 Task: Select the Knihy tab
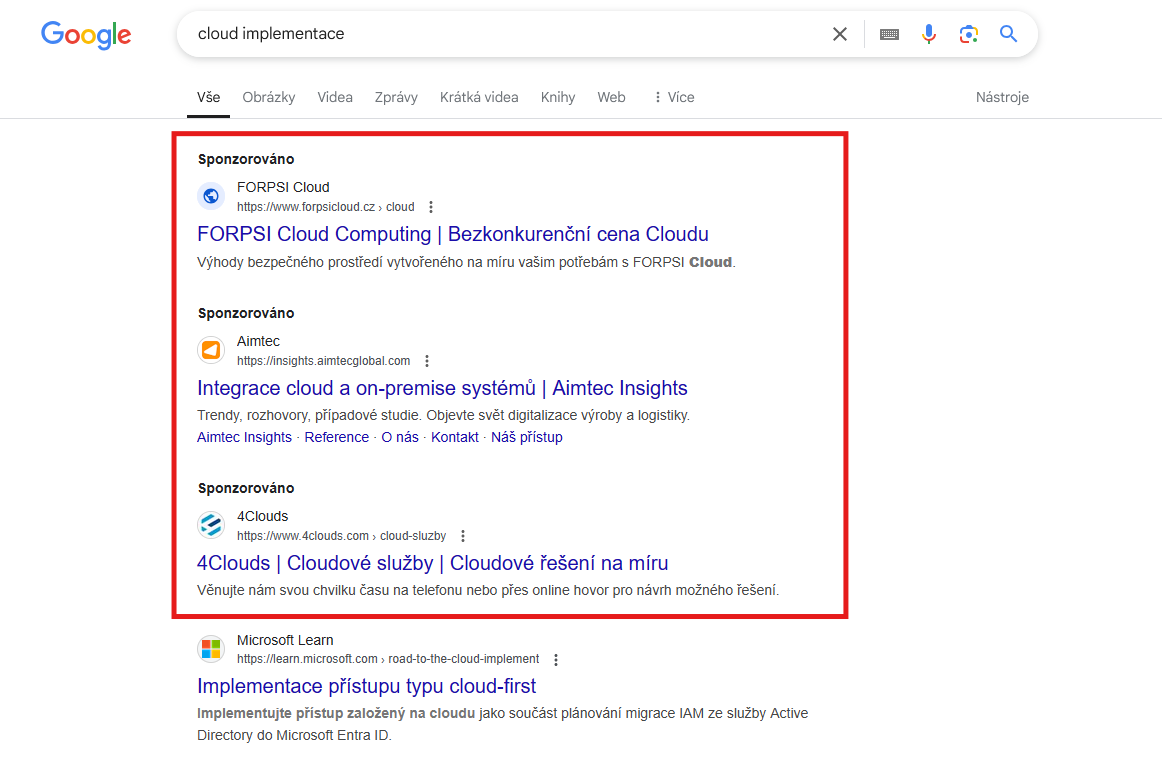coord(558,97)
